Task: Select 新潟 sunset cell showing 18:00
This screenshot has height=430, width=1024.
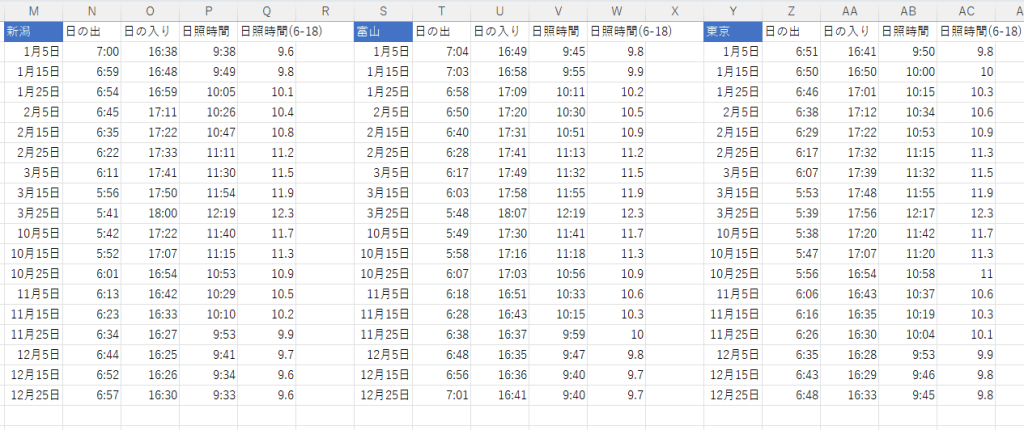Action: [x=151, y=213]
